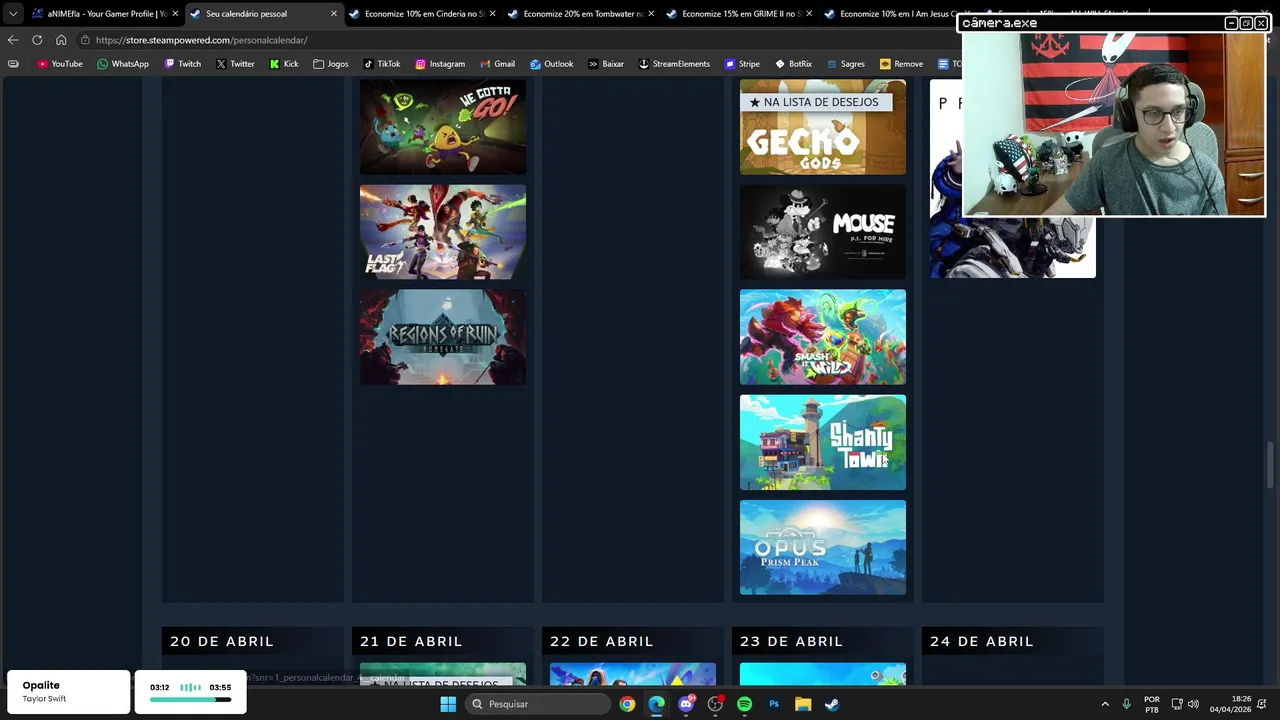The image size is (1280, 720).
Task: Open Microsoft Edge from the taskbar
Action: (656, 704)
